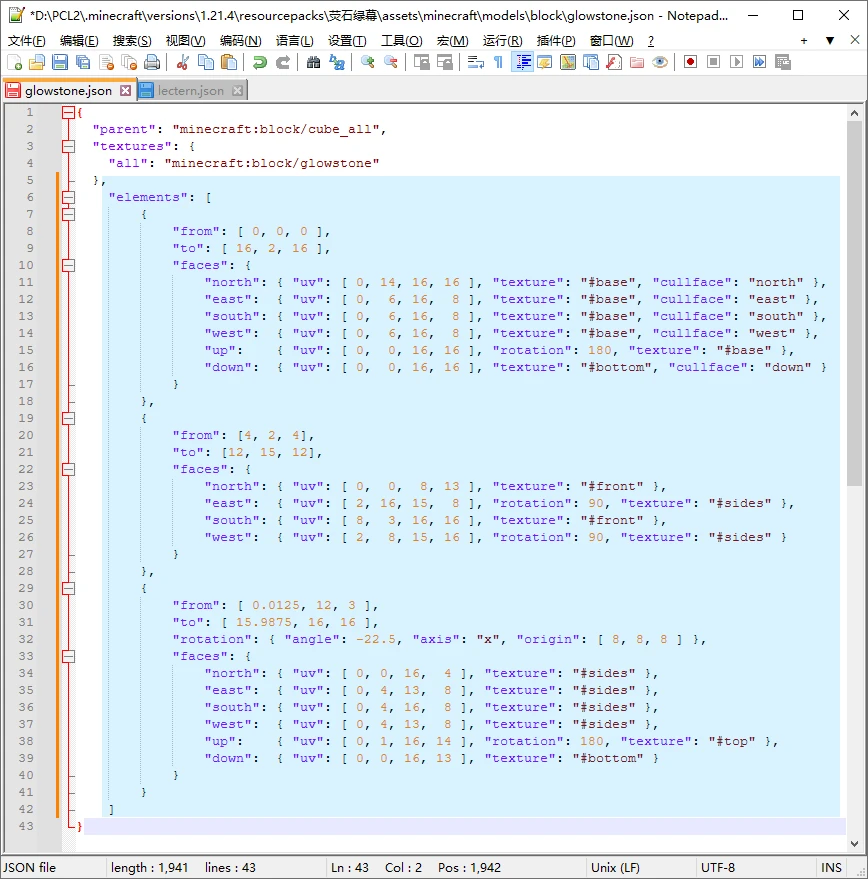The image size is (868, 879).
Task: Toggle the monitoring eye icon
Action: pyautogui.click(x=660, y=62)
